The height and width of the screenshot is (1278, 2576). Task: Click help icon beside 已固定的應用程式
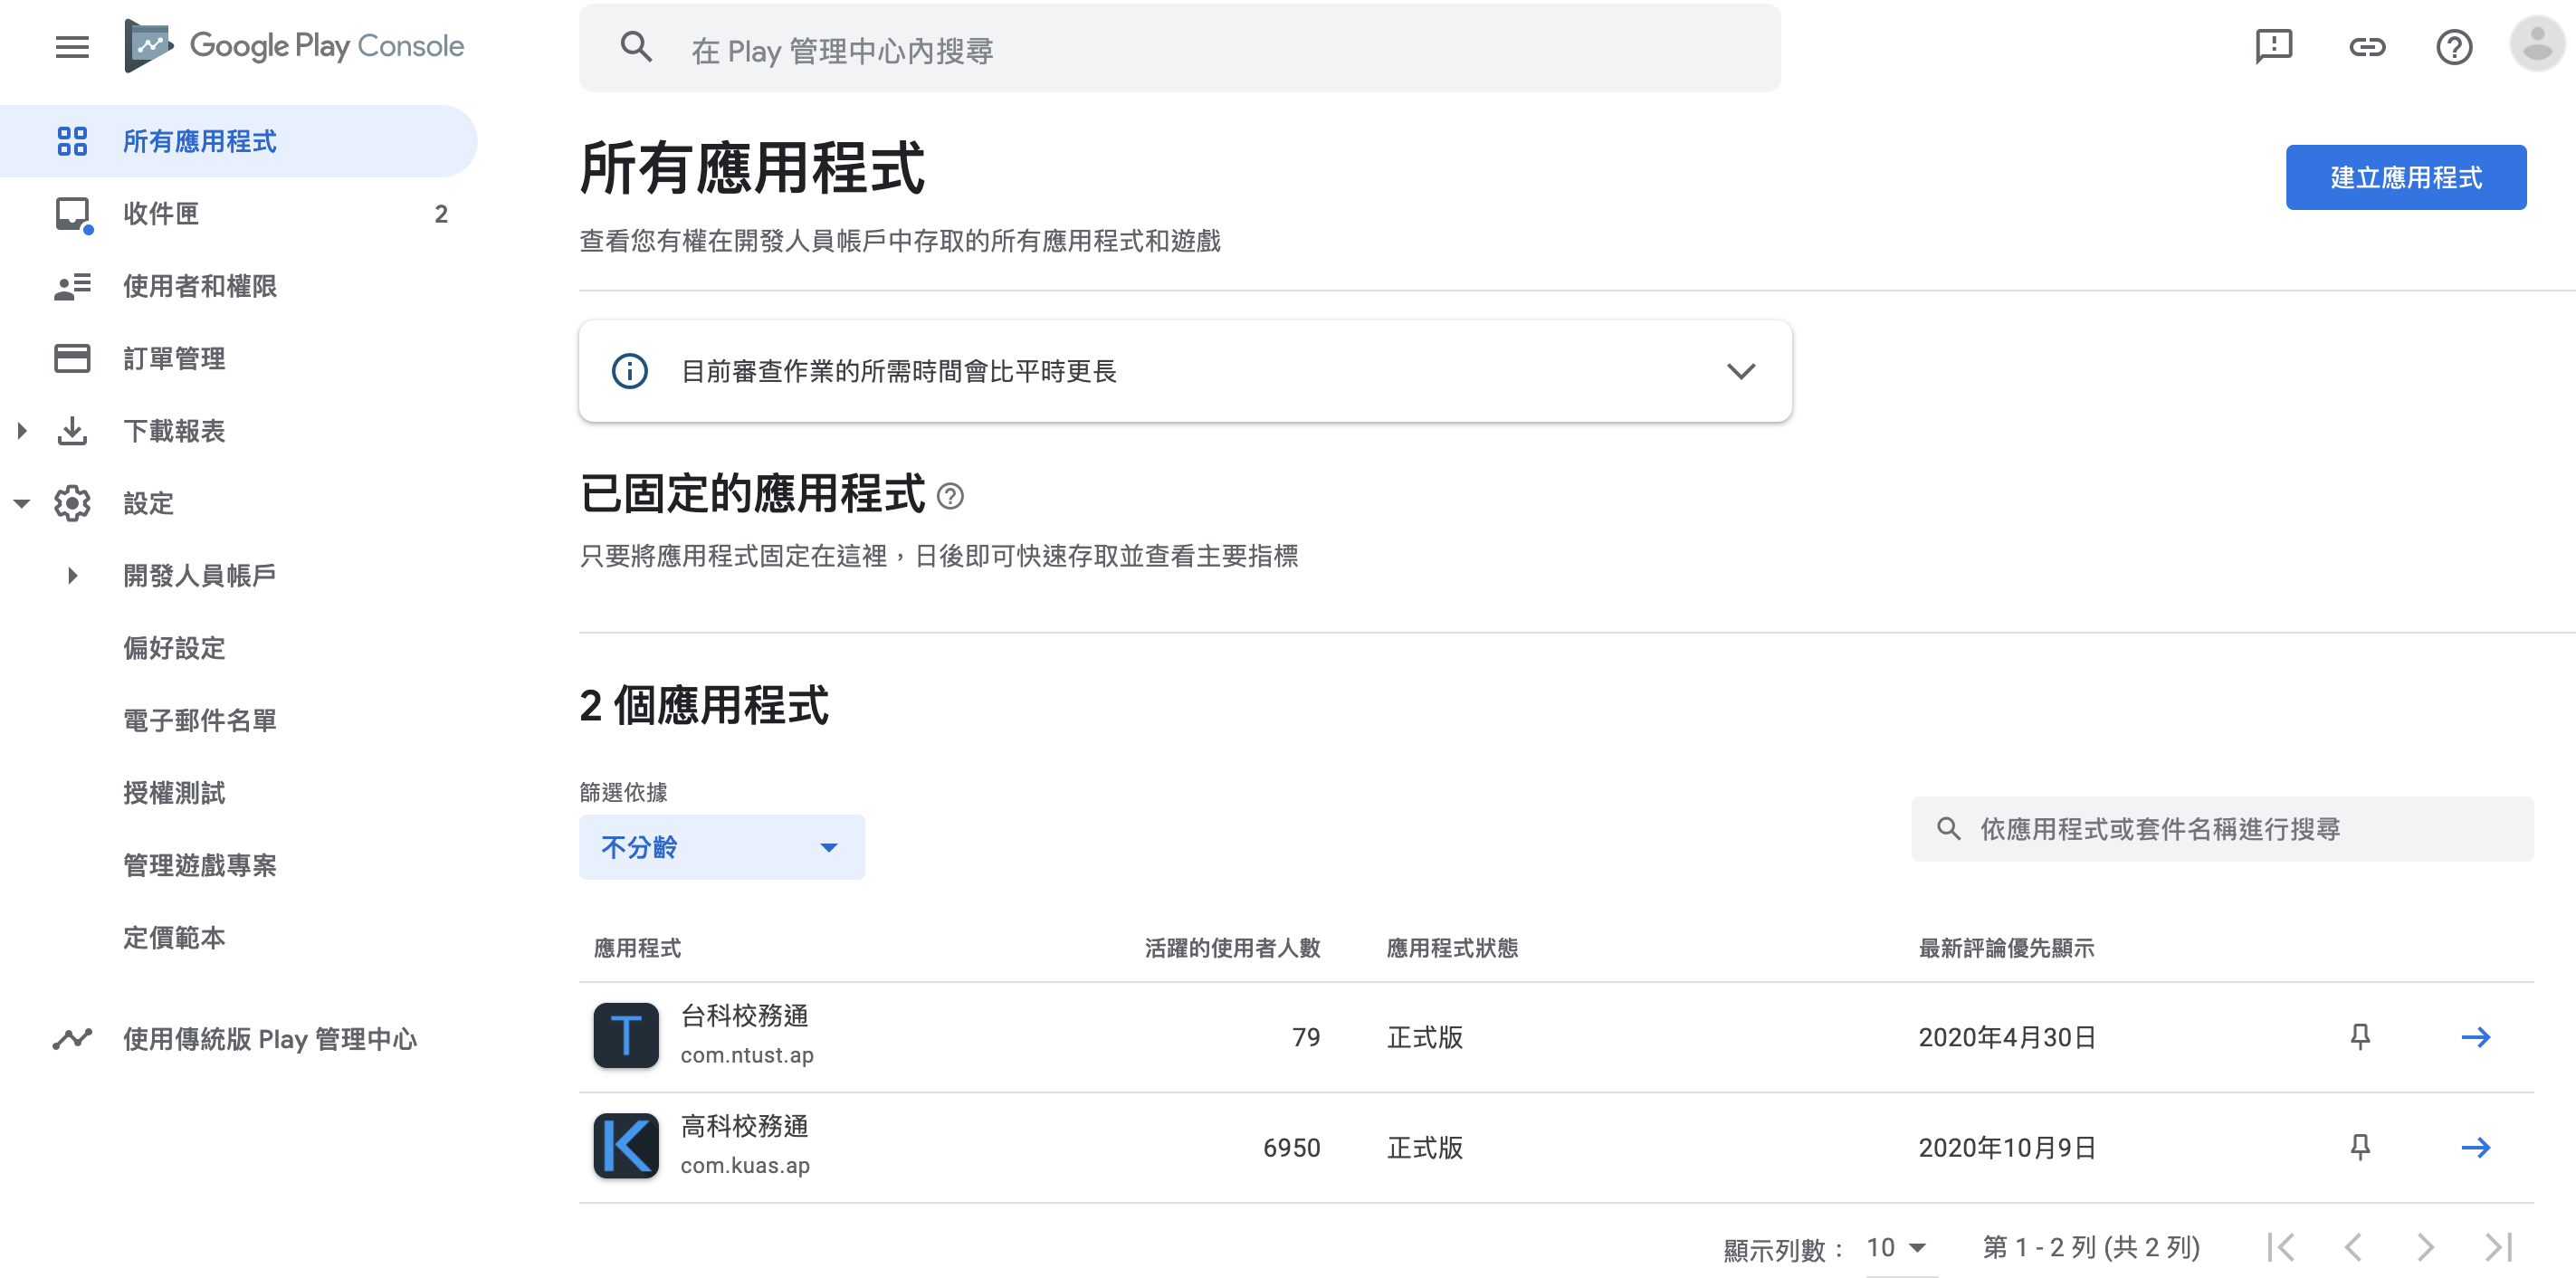click(x=950, y=496)
